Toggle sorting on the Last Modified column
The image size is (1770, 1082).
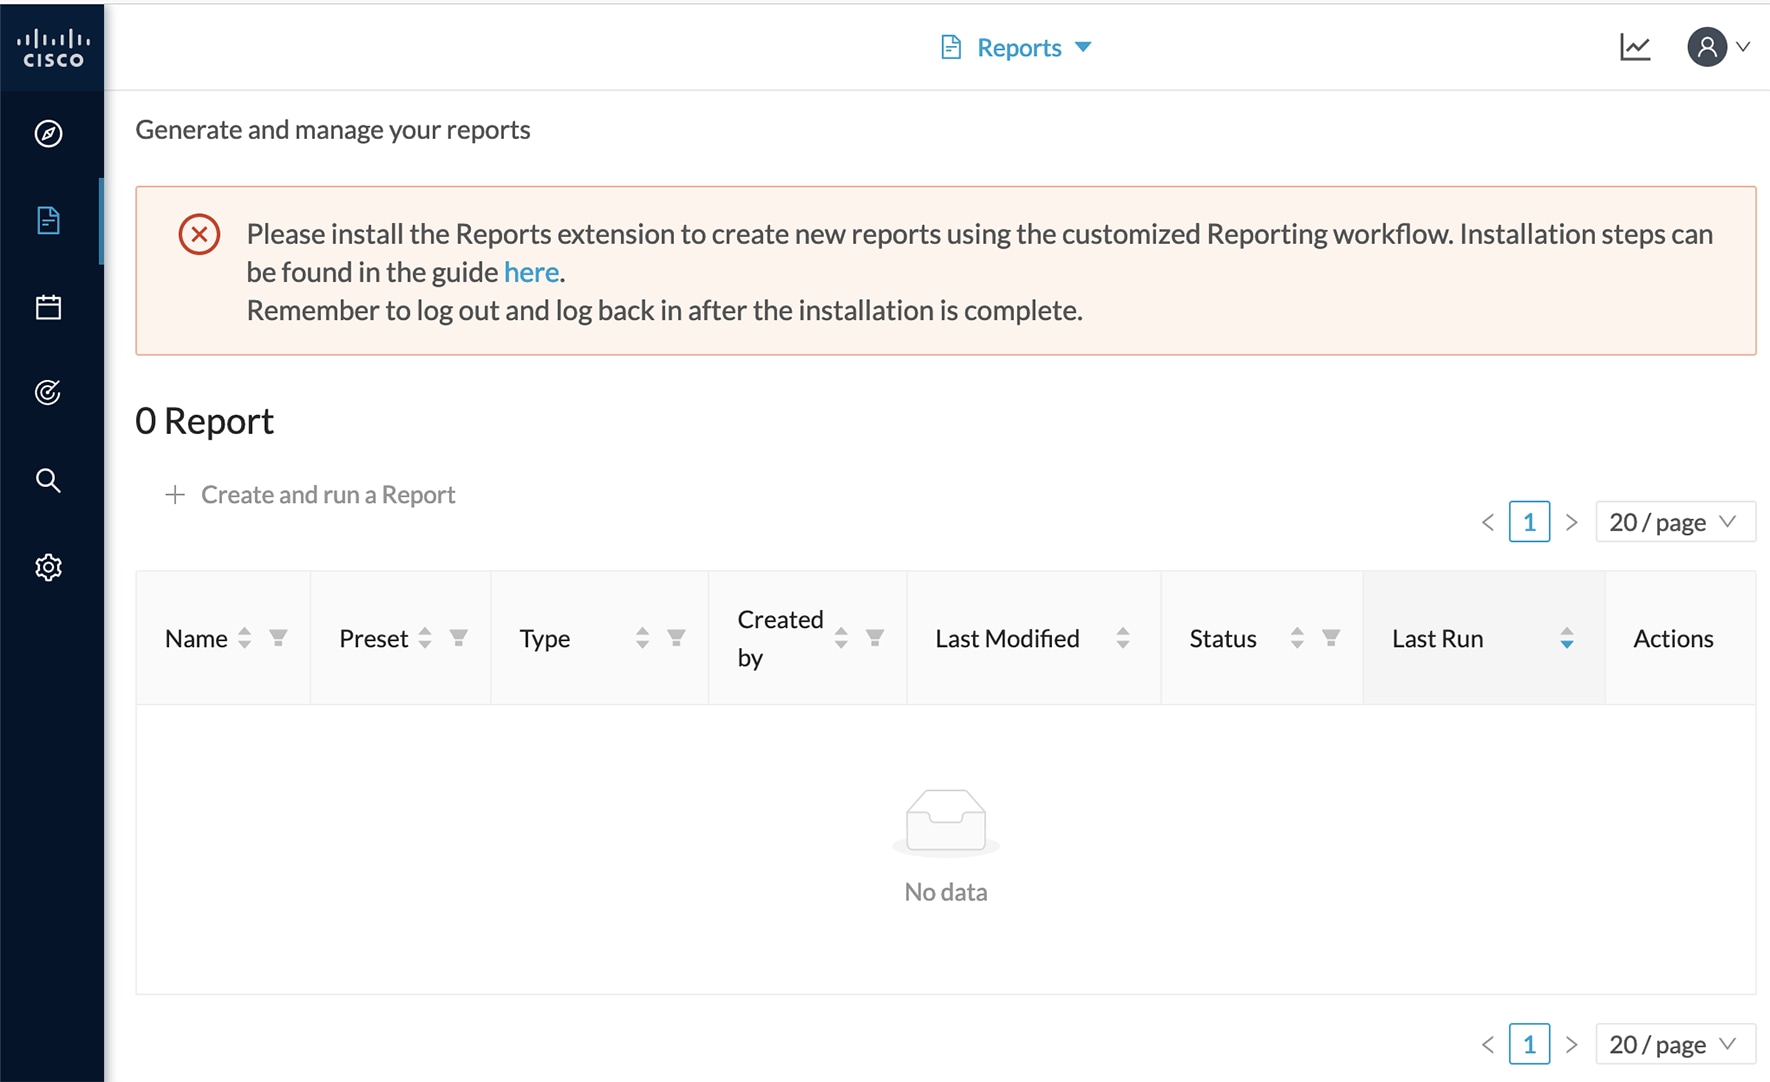pyautogui.click(x=1122, y=638)
